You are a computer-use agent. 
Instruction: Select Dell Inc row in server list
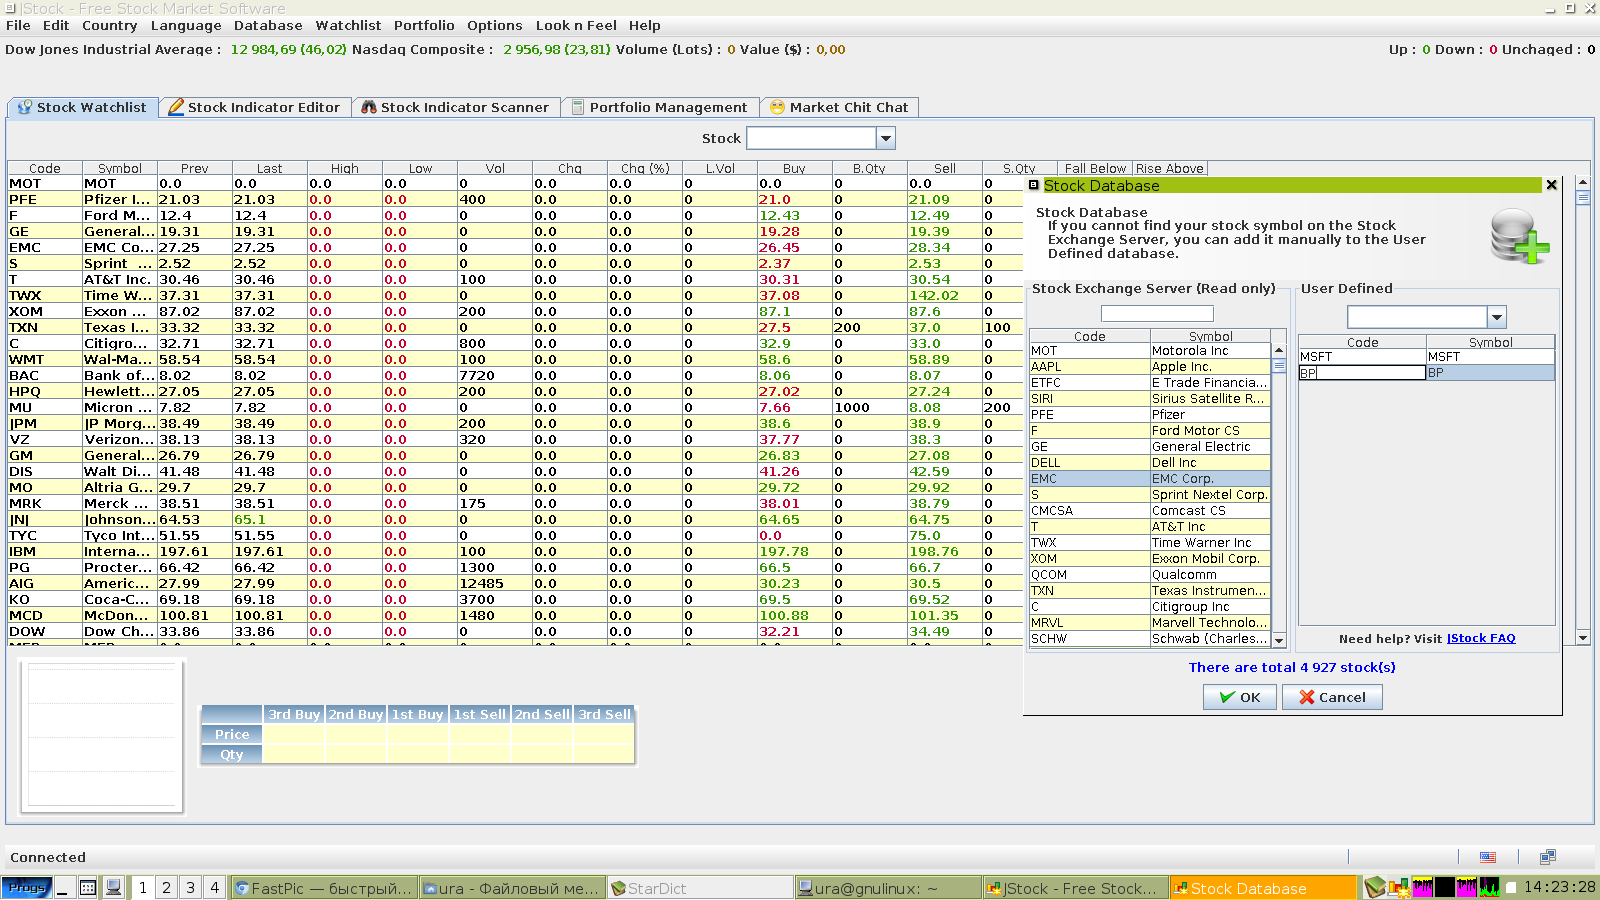point(1150,463)
